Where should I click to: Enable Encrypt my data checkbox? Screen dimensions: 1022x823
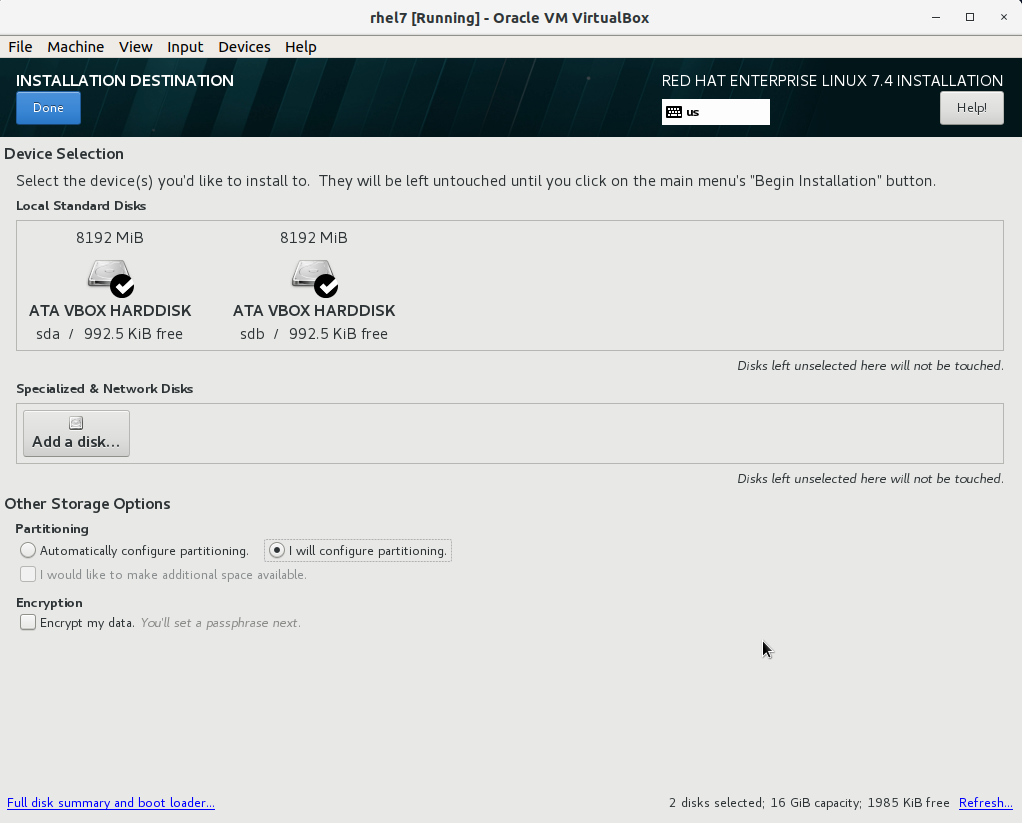[x=27, y=622]
